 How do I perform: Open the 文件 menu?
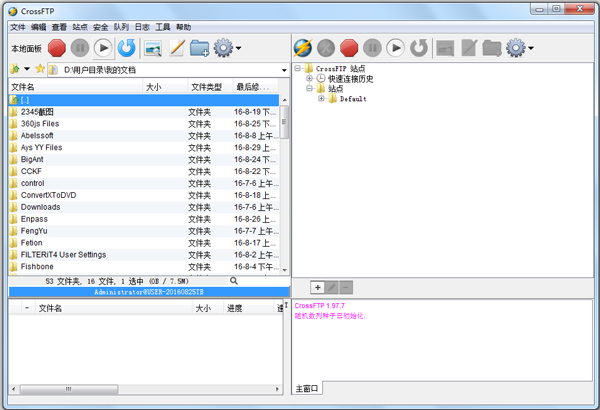click(x=18, y=27)
